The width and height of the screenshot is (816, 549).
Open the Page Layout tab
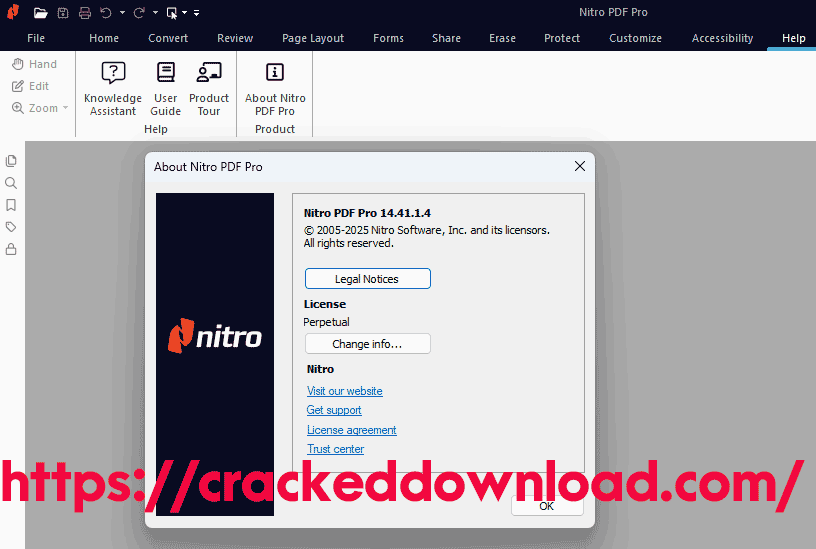[313, 38]
